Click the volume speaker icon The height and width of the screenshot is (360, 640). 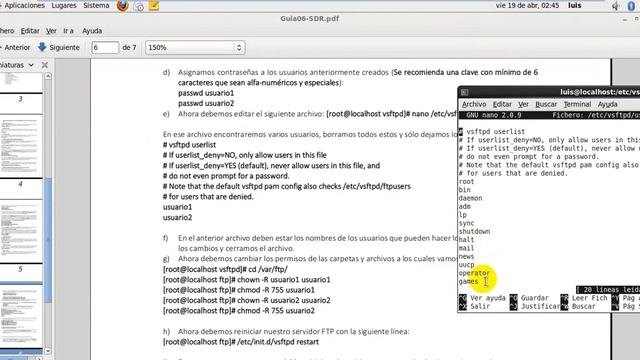(616, 6)
